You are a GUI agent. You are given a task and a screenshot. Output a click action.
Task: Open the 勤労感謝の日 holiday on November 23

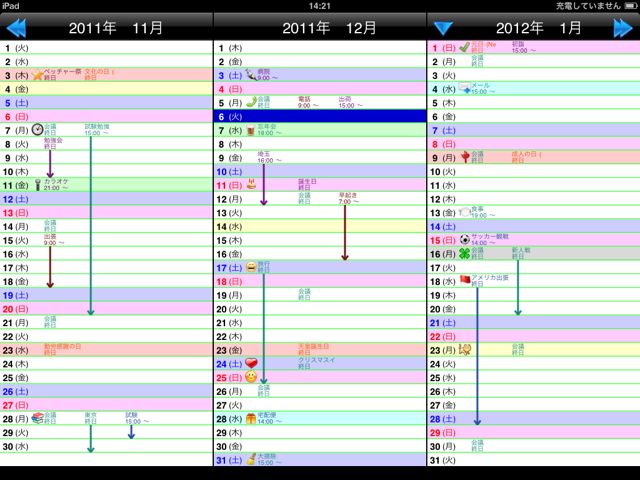(62, 349)
